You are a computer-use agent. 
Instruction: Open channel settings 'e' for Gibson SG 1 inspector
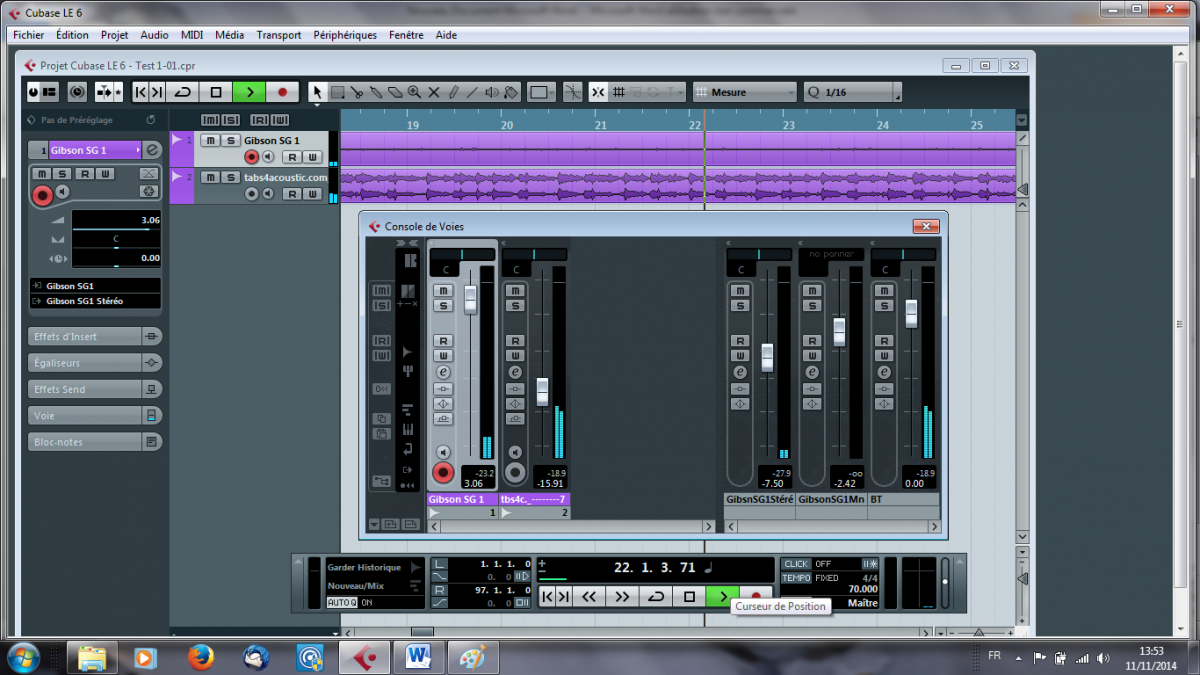tap(152, 150)
